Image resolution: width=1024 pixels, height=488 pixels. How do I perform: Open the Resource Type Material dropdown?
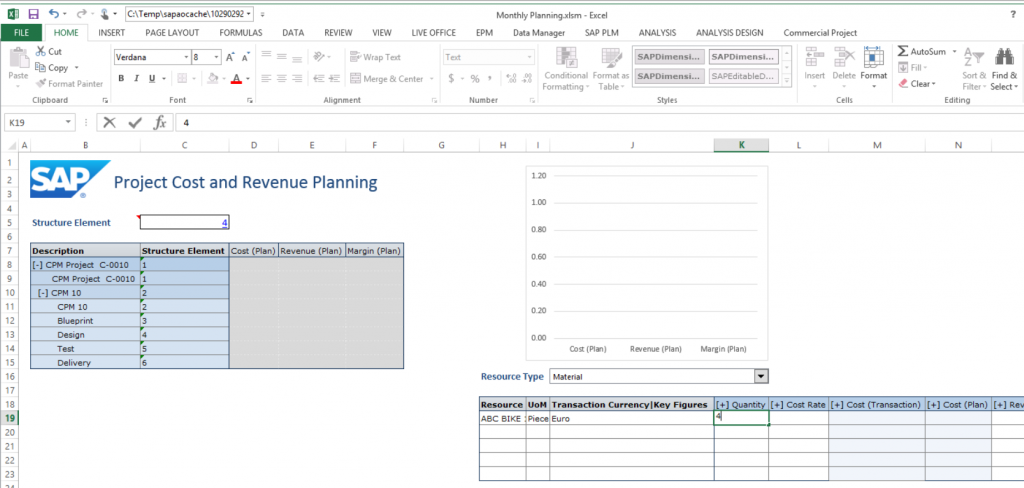click(761, 376)
